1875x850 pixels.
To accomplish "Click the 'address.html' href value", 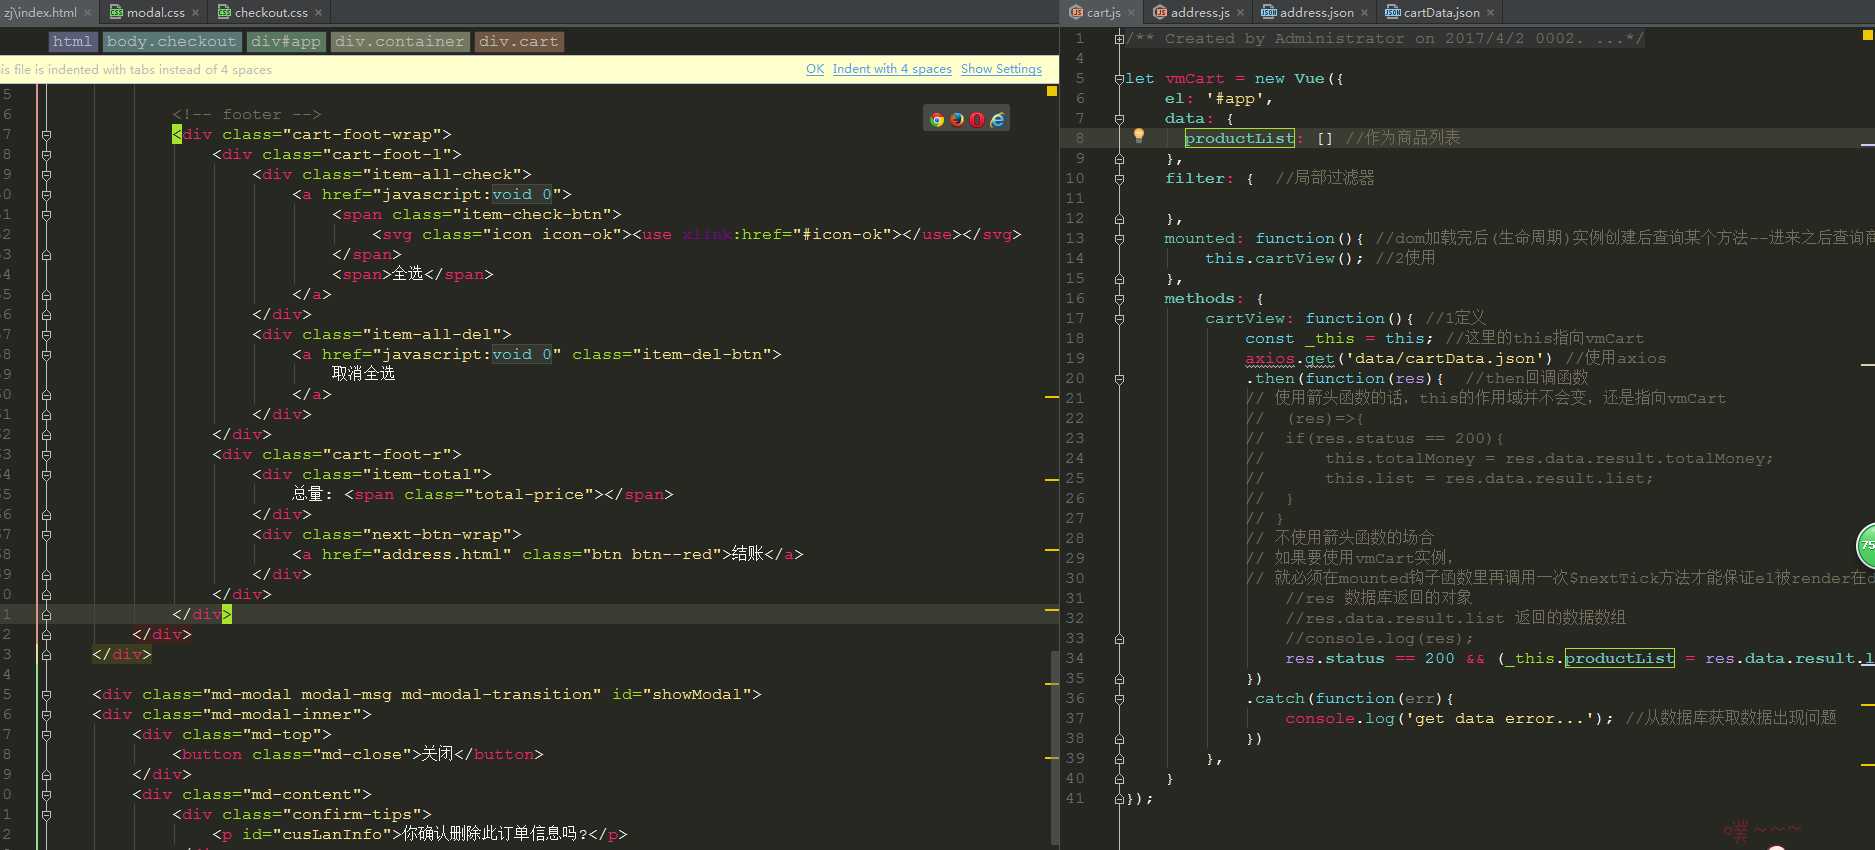I will (441, 554).
